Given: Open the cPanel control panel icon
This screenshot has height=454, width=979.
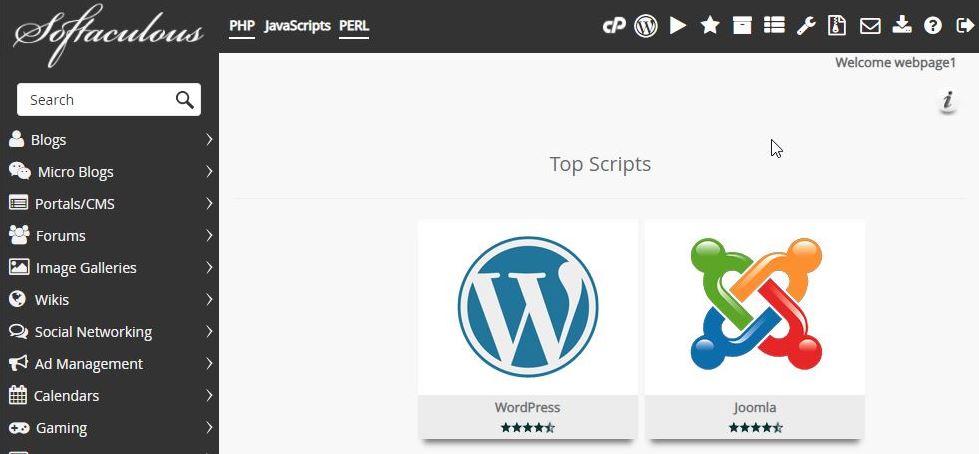Looking at the screenshot, I should (613, 26).
